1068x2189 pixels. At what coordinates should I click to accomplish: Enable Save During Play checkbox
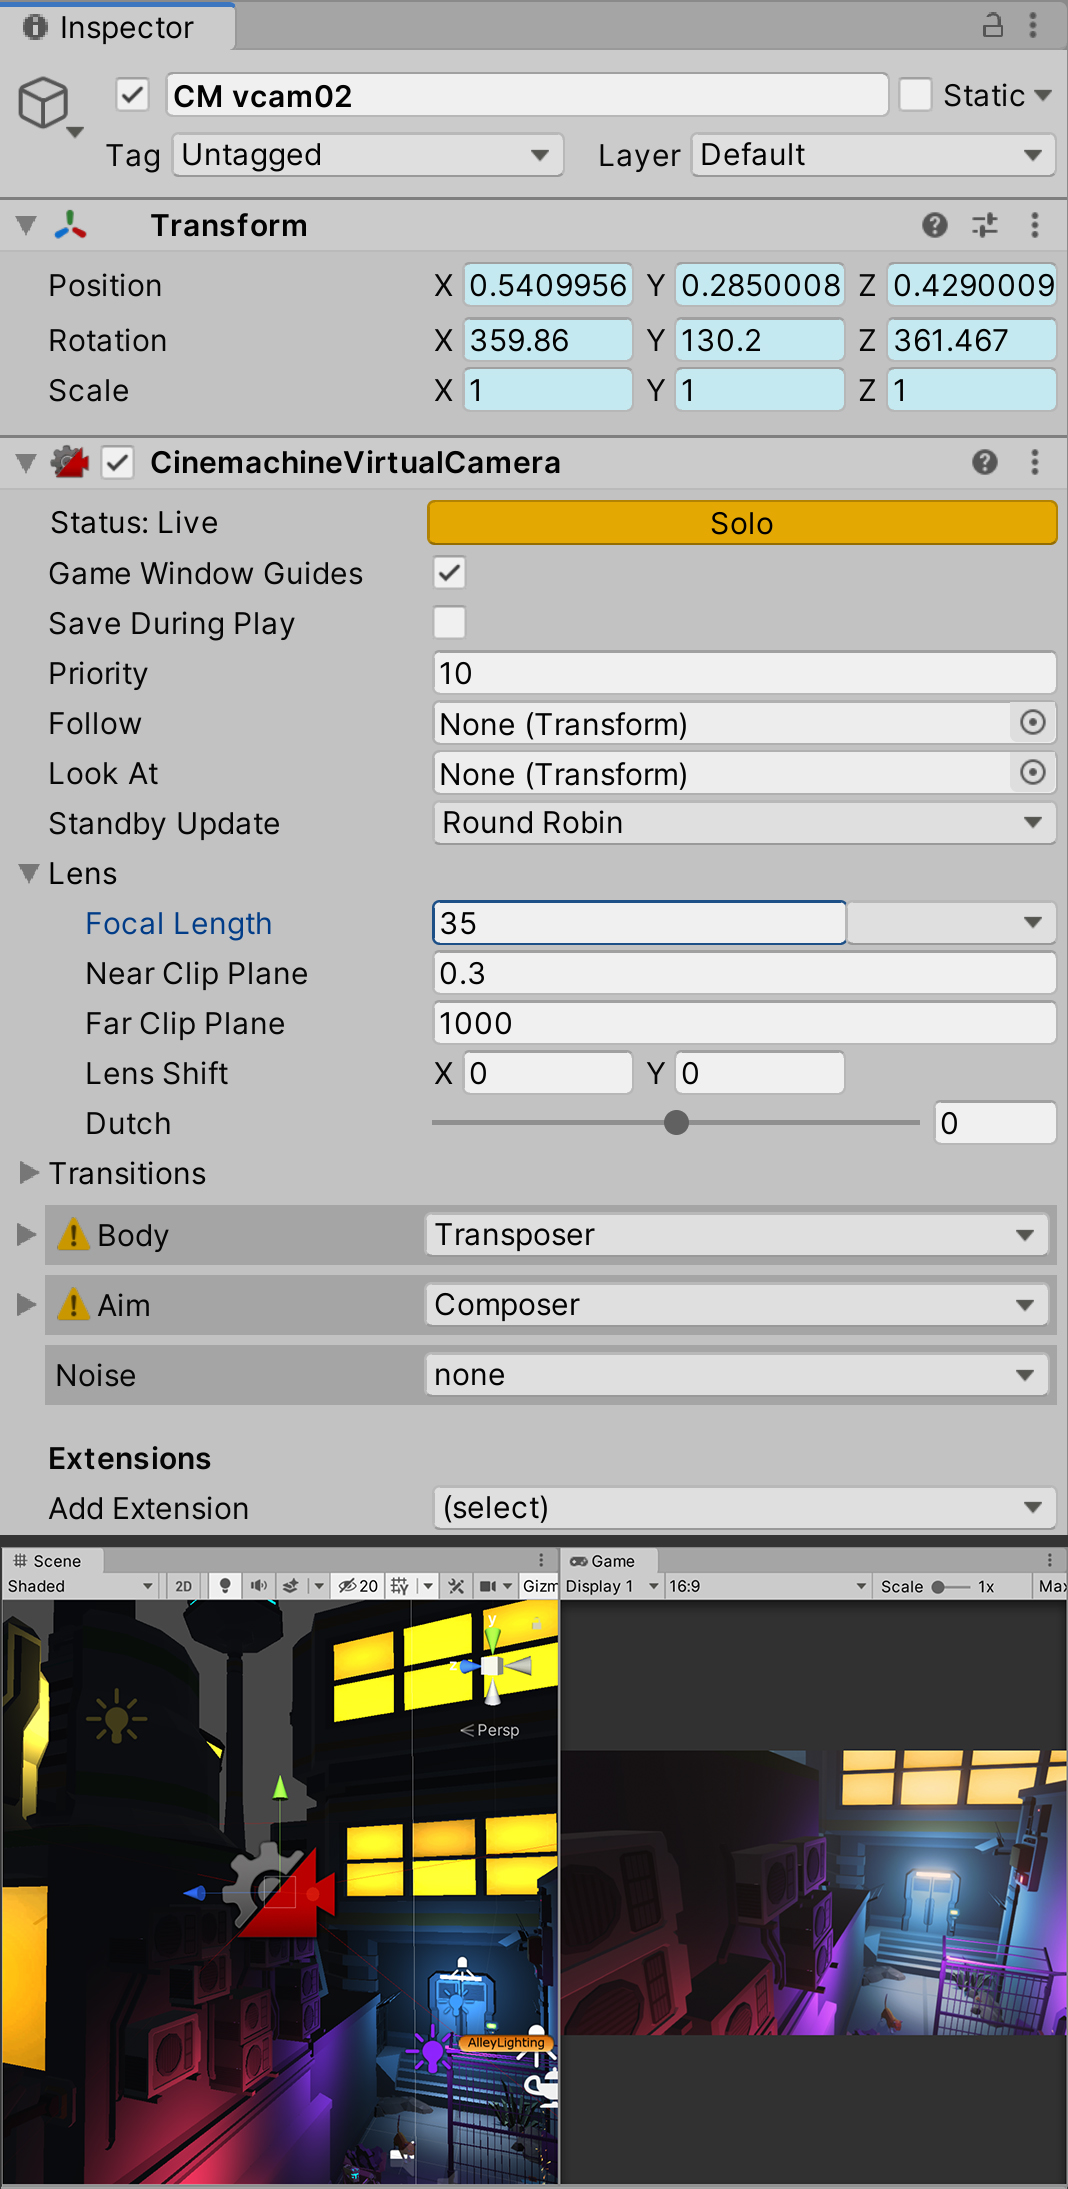[x=449, y=623]
